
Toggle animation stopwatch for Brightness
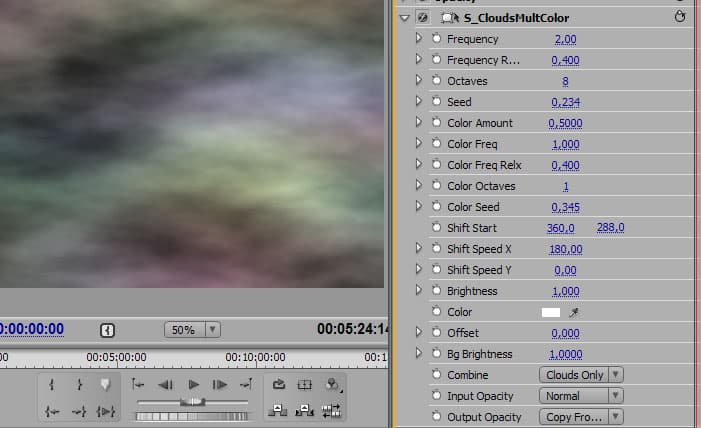tap(436, 291)
